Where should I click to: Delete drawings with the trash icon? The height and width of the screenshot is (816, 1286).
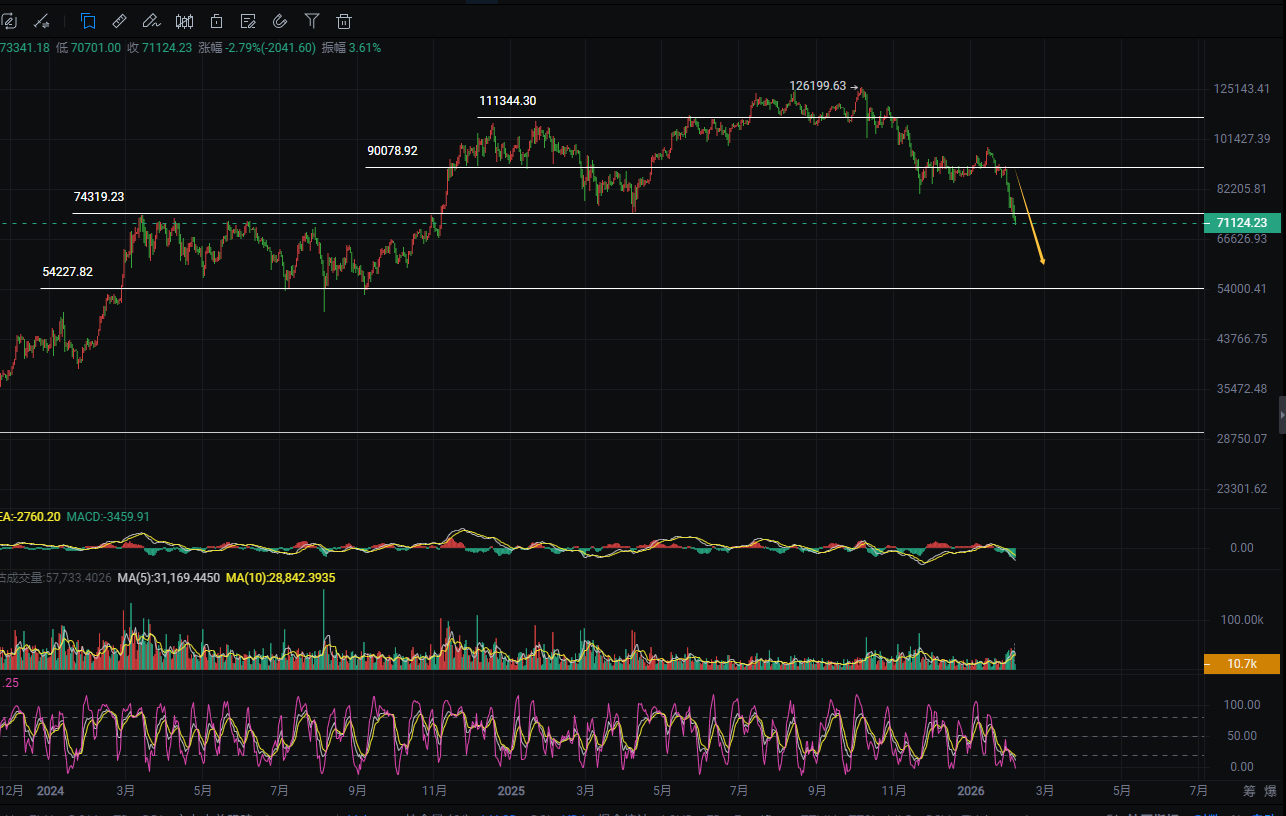click(x=344, y=20)
